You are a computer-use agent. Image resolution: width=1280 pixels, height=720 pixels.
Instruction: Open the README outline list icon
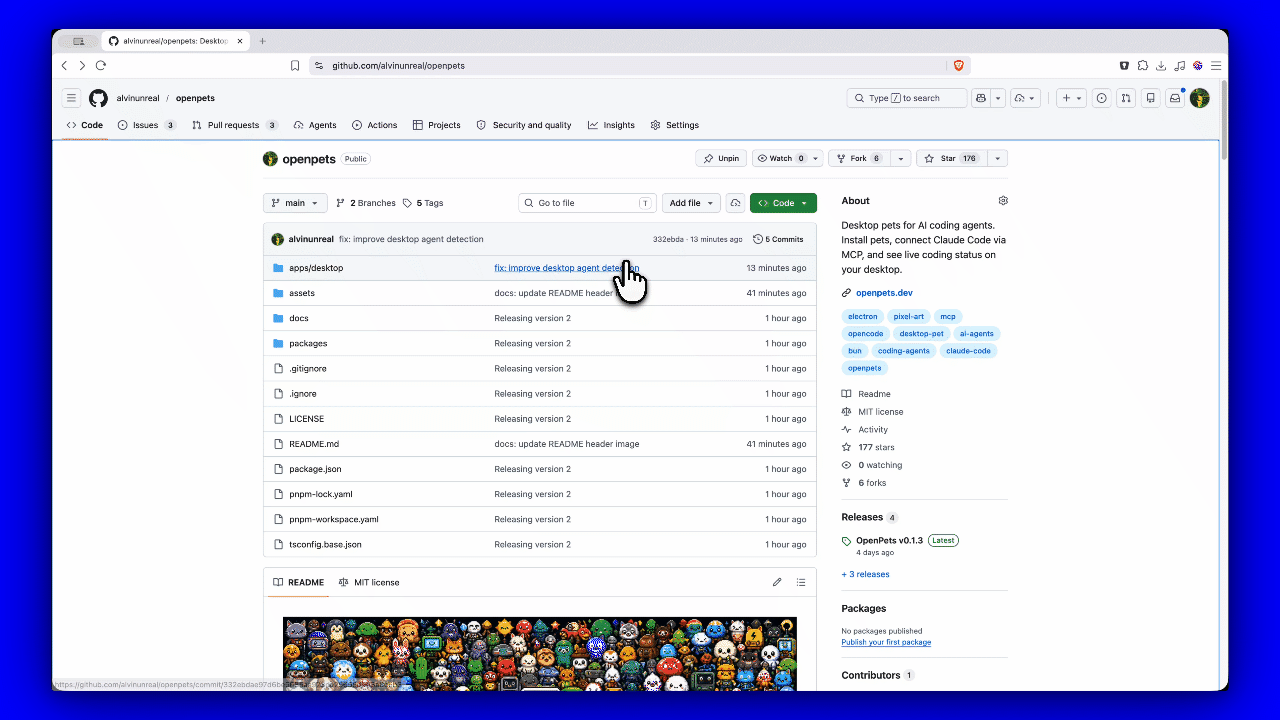point(801,582)
